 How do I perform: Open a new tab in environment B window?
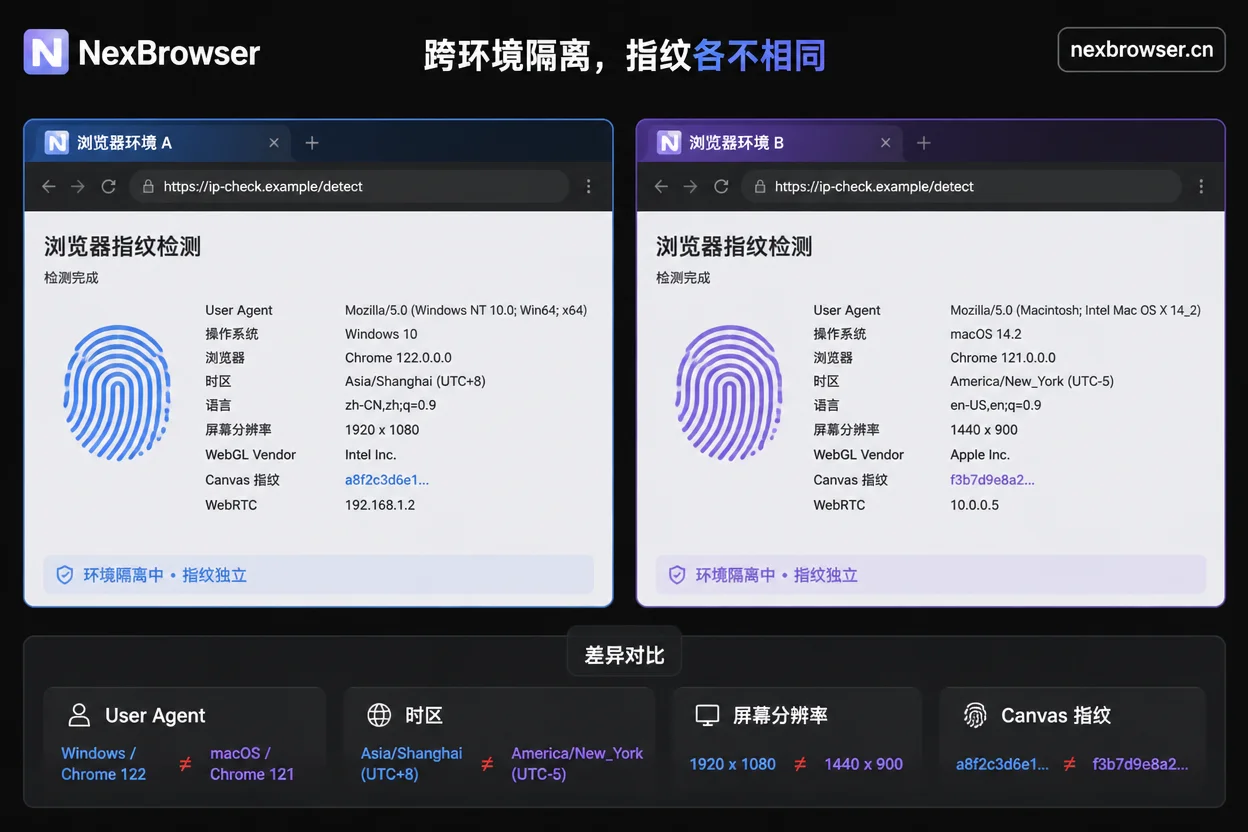[924, 143]
